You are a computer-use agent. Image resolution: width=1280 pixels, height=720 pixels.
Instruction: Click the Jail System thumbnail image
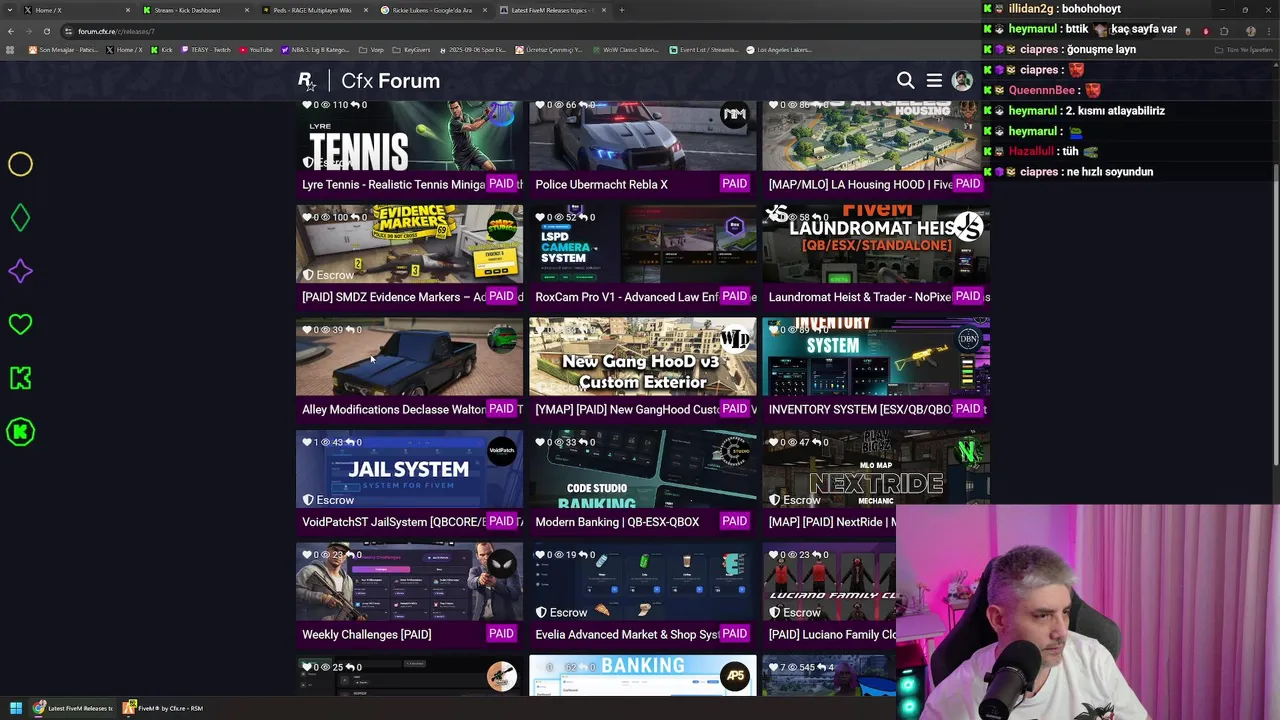[409, 470]
